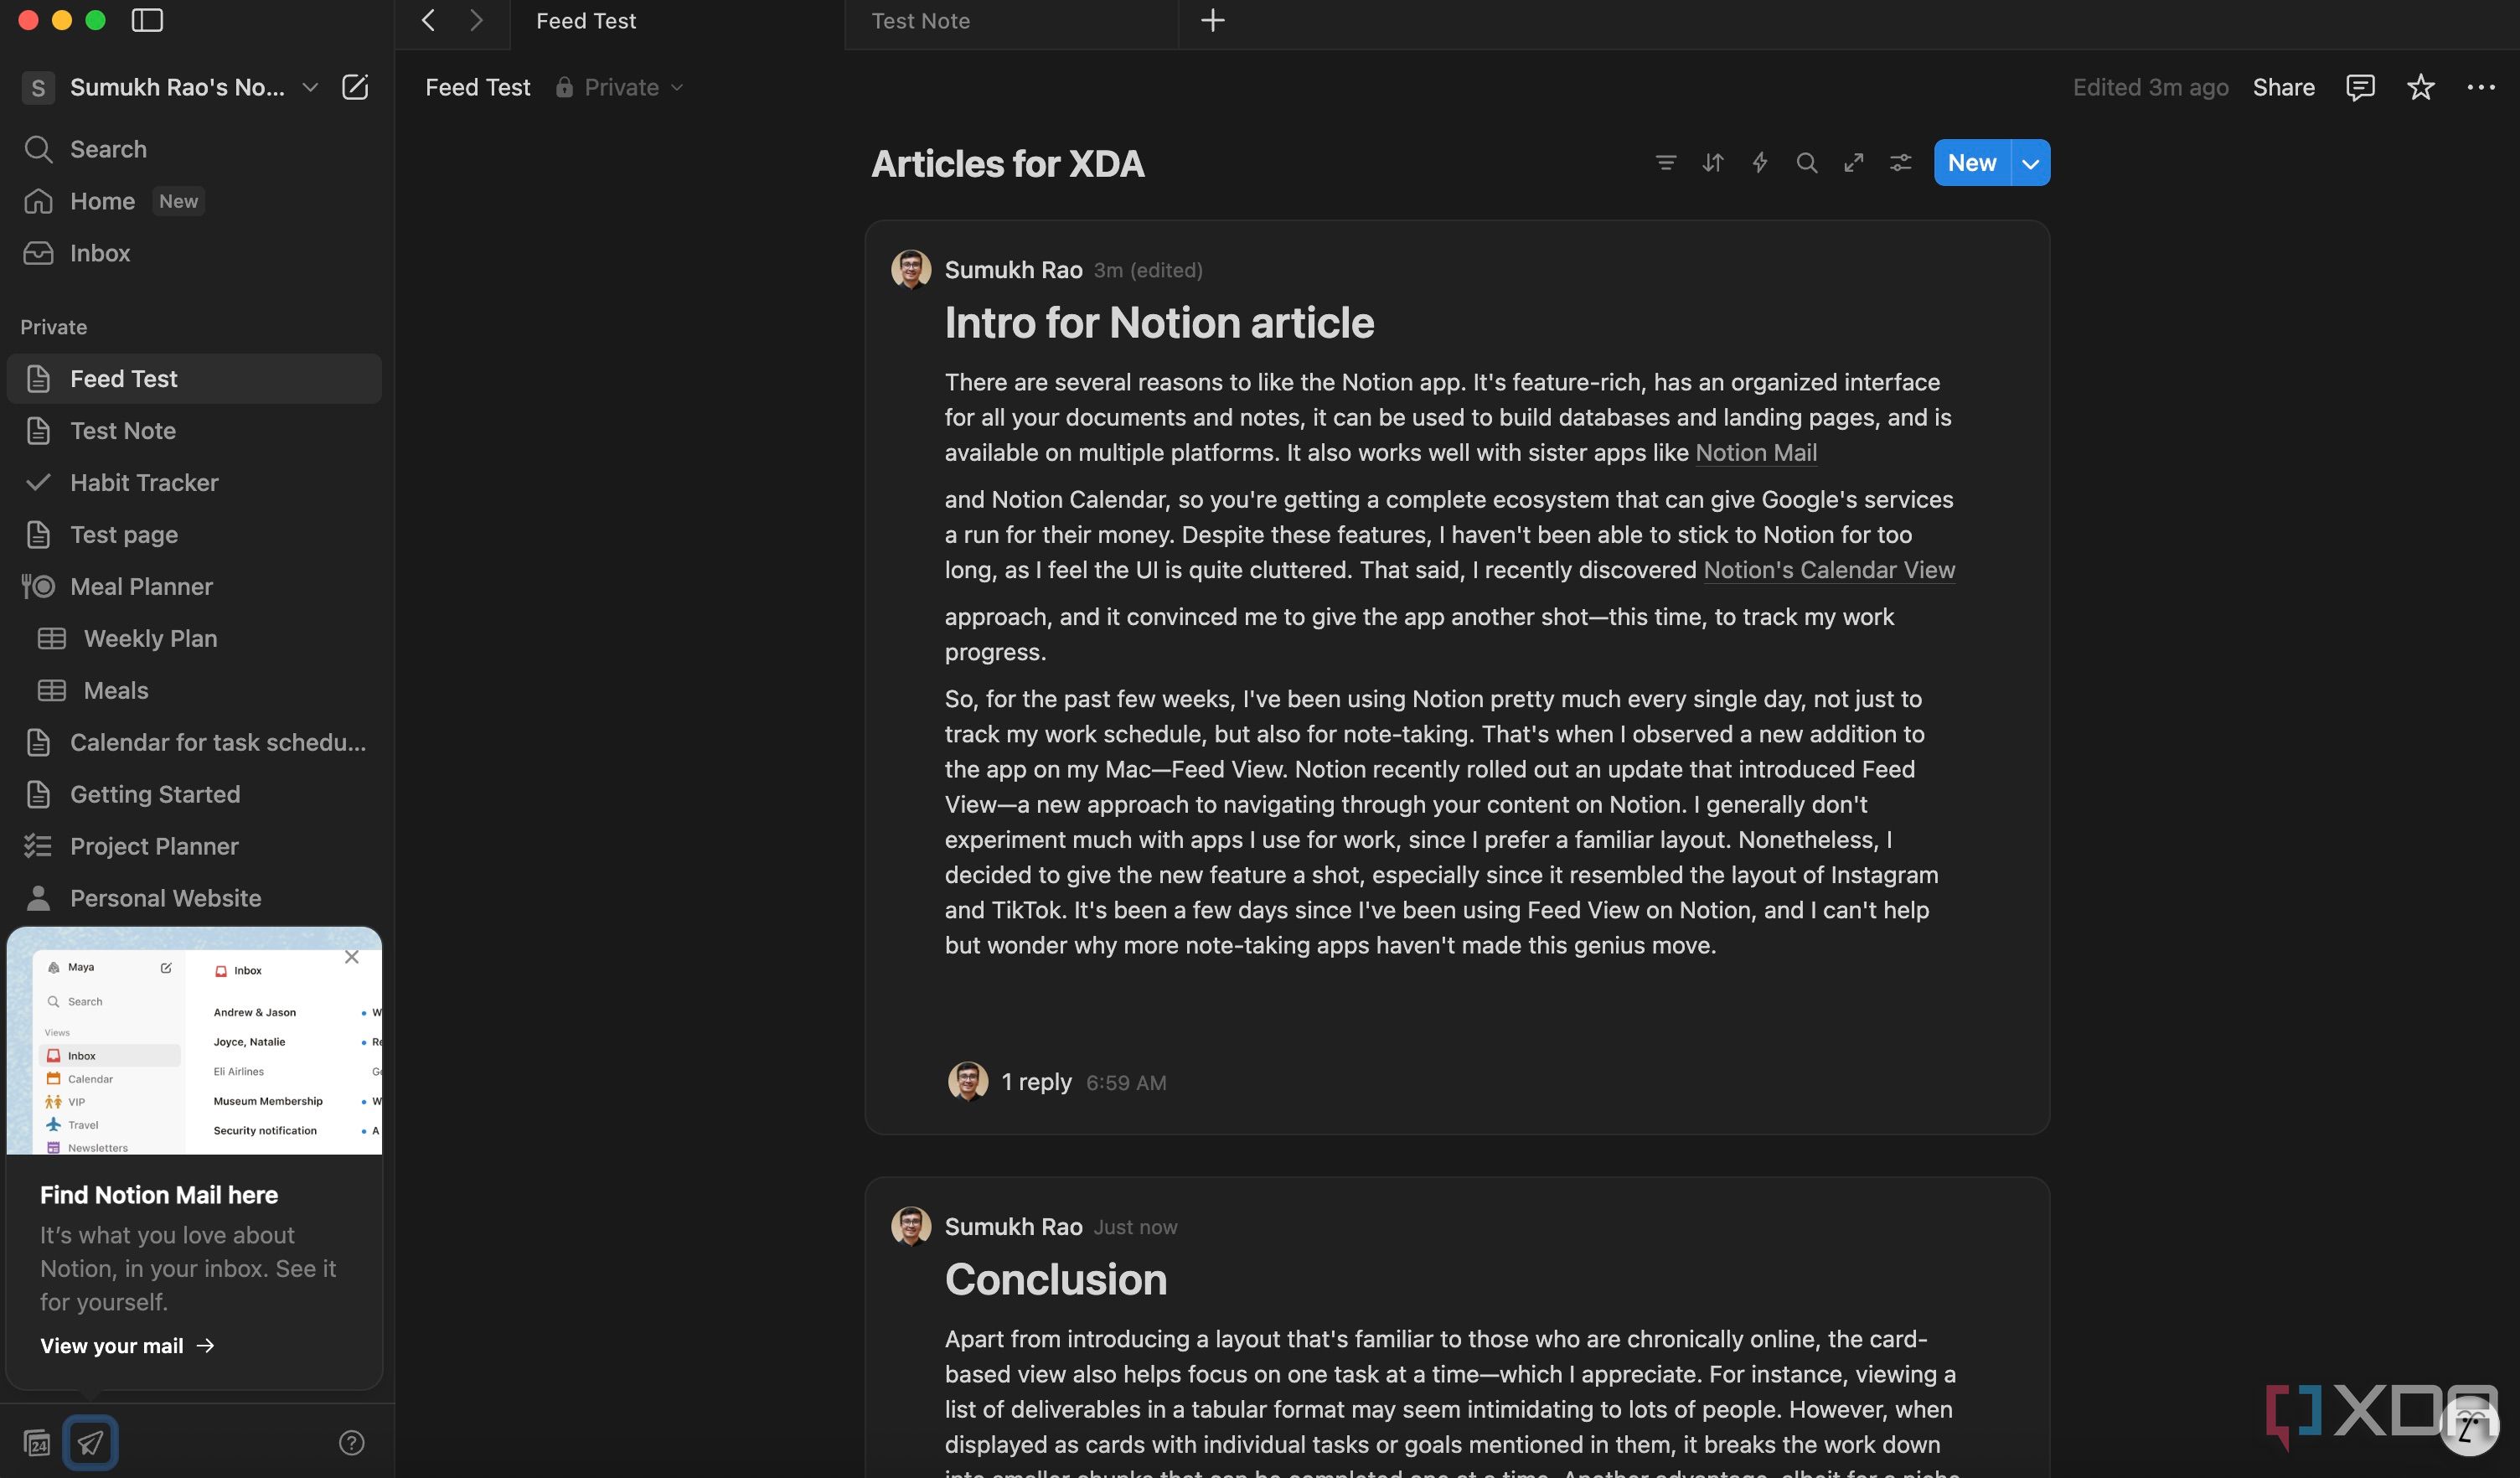Switch to the Feed Test tab
2520x1478 pixels.
677,21
